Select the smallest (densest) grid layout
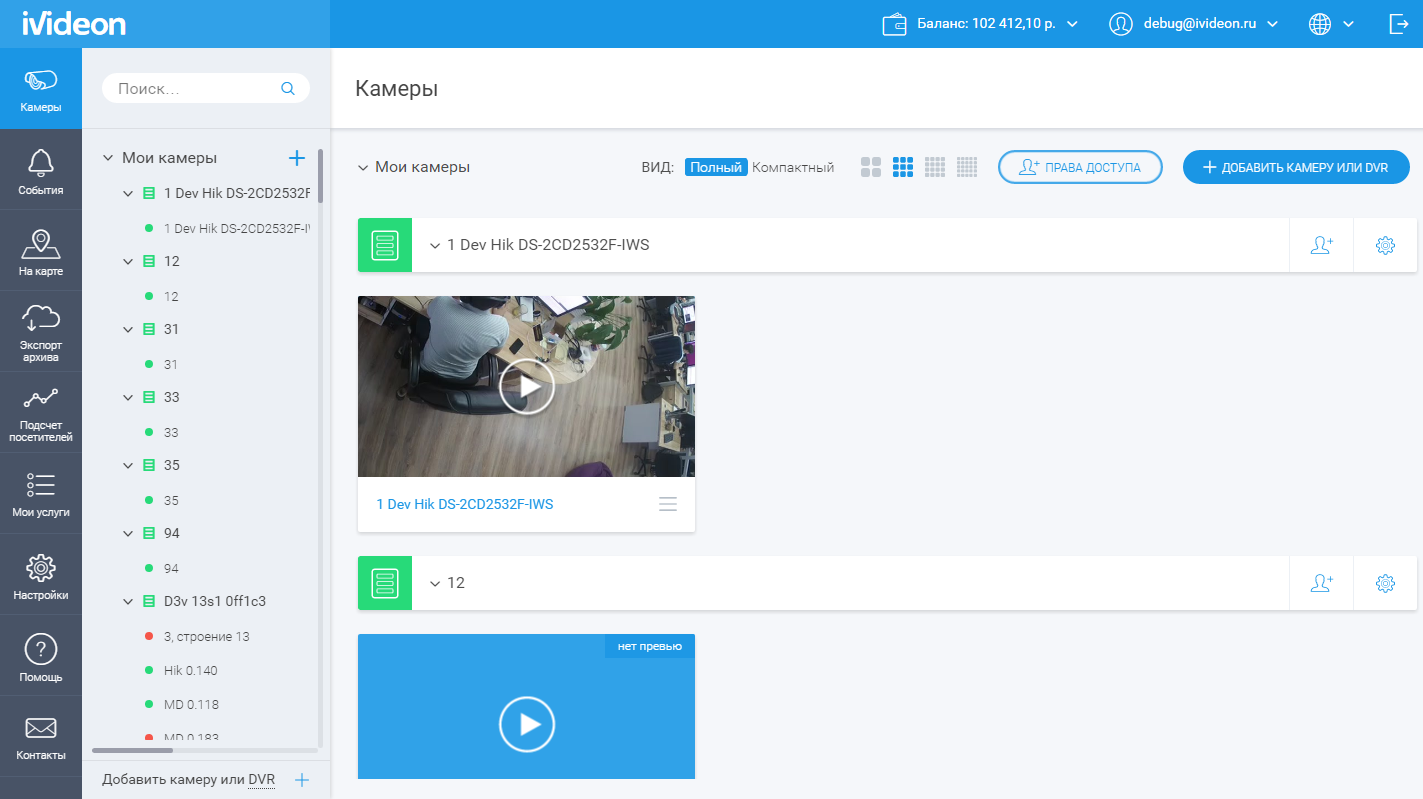Screen dimensions: 1423x799 [x=966, y=168]
